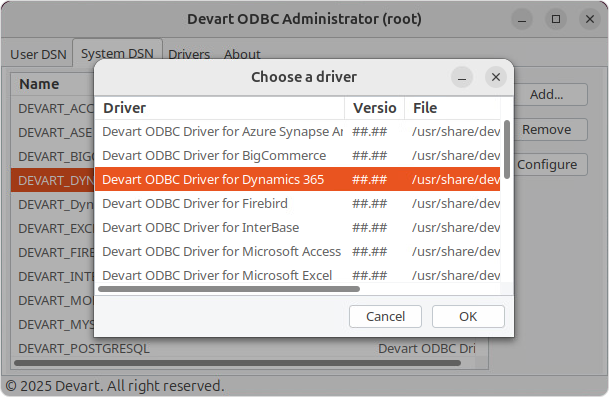Screen dimensions: 609x397
Task: Click the Name column header in DSN list
Action: coord(53,84)
